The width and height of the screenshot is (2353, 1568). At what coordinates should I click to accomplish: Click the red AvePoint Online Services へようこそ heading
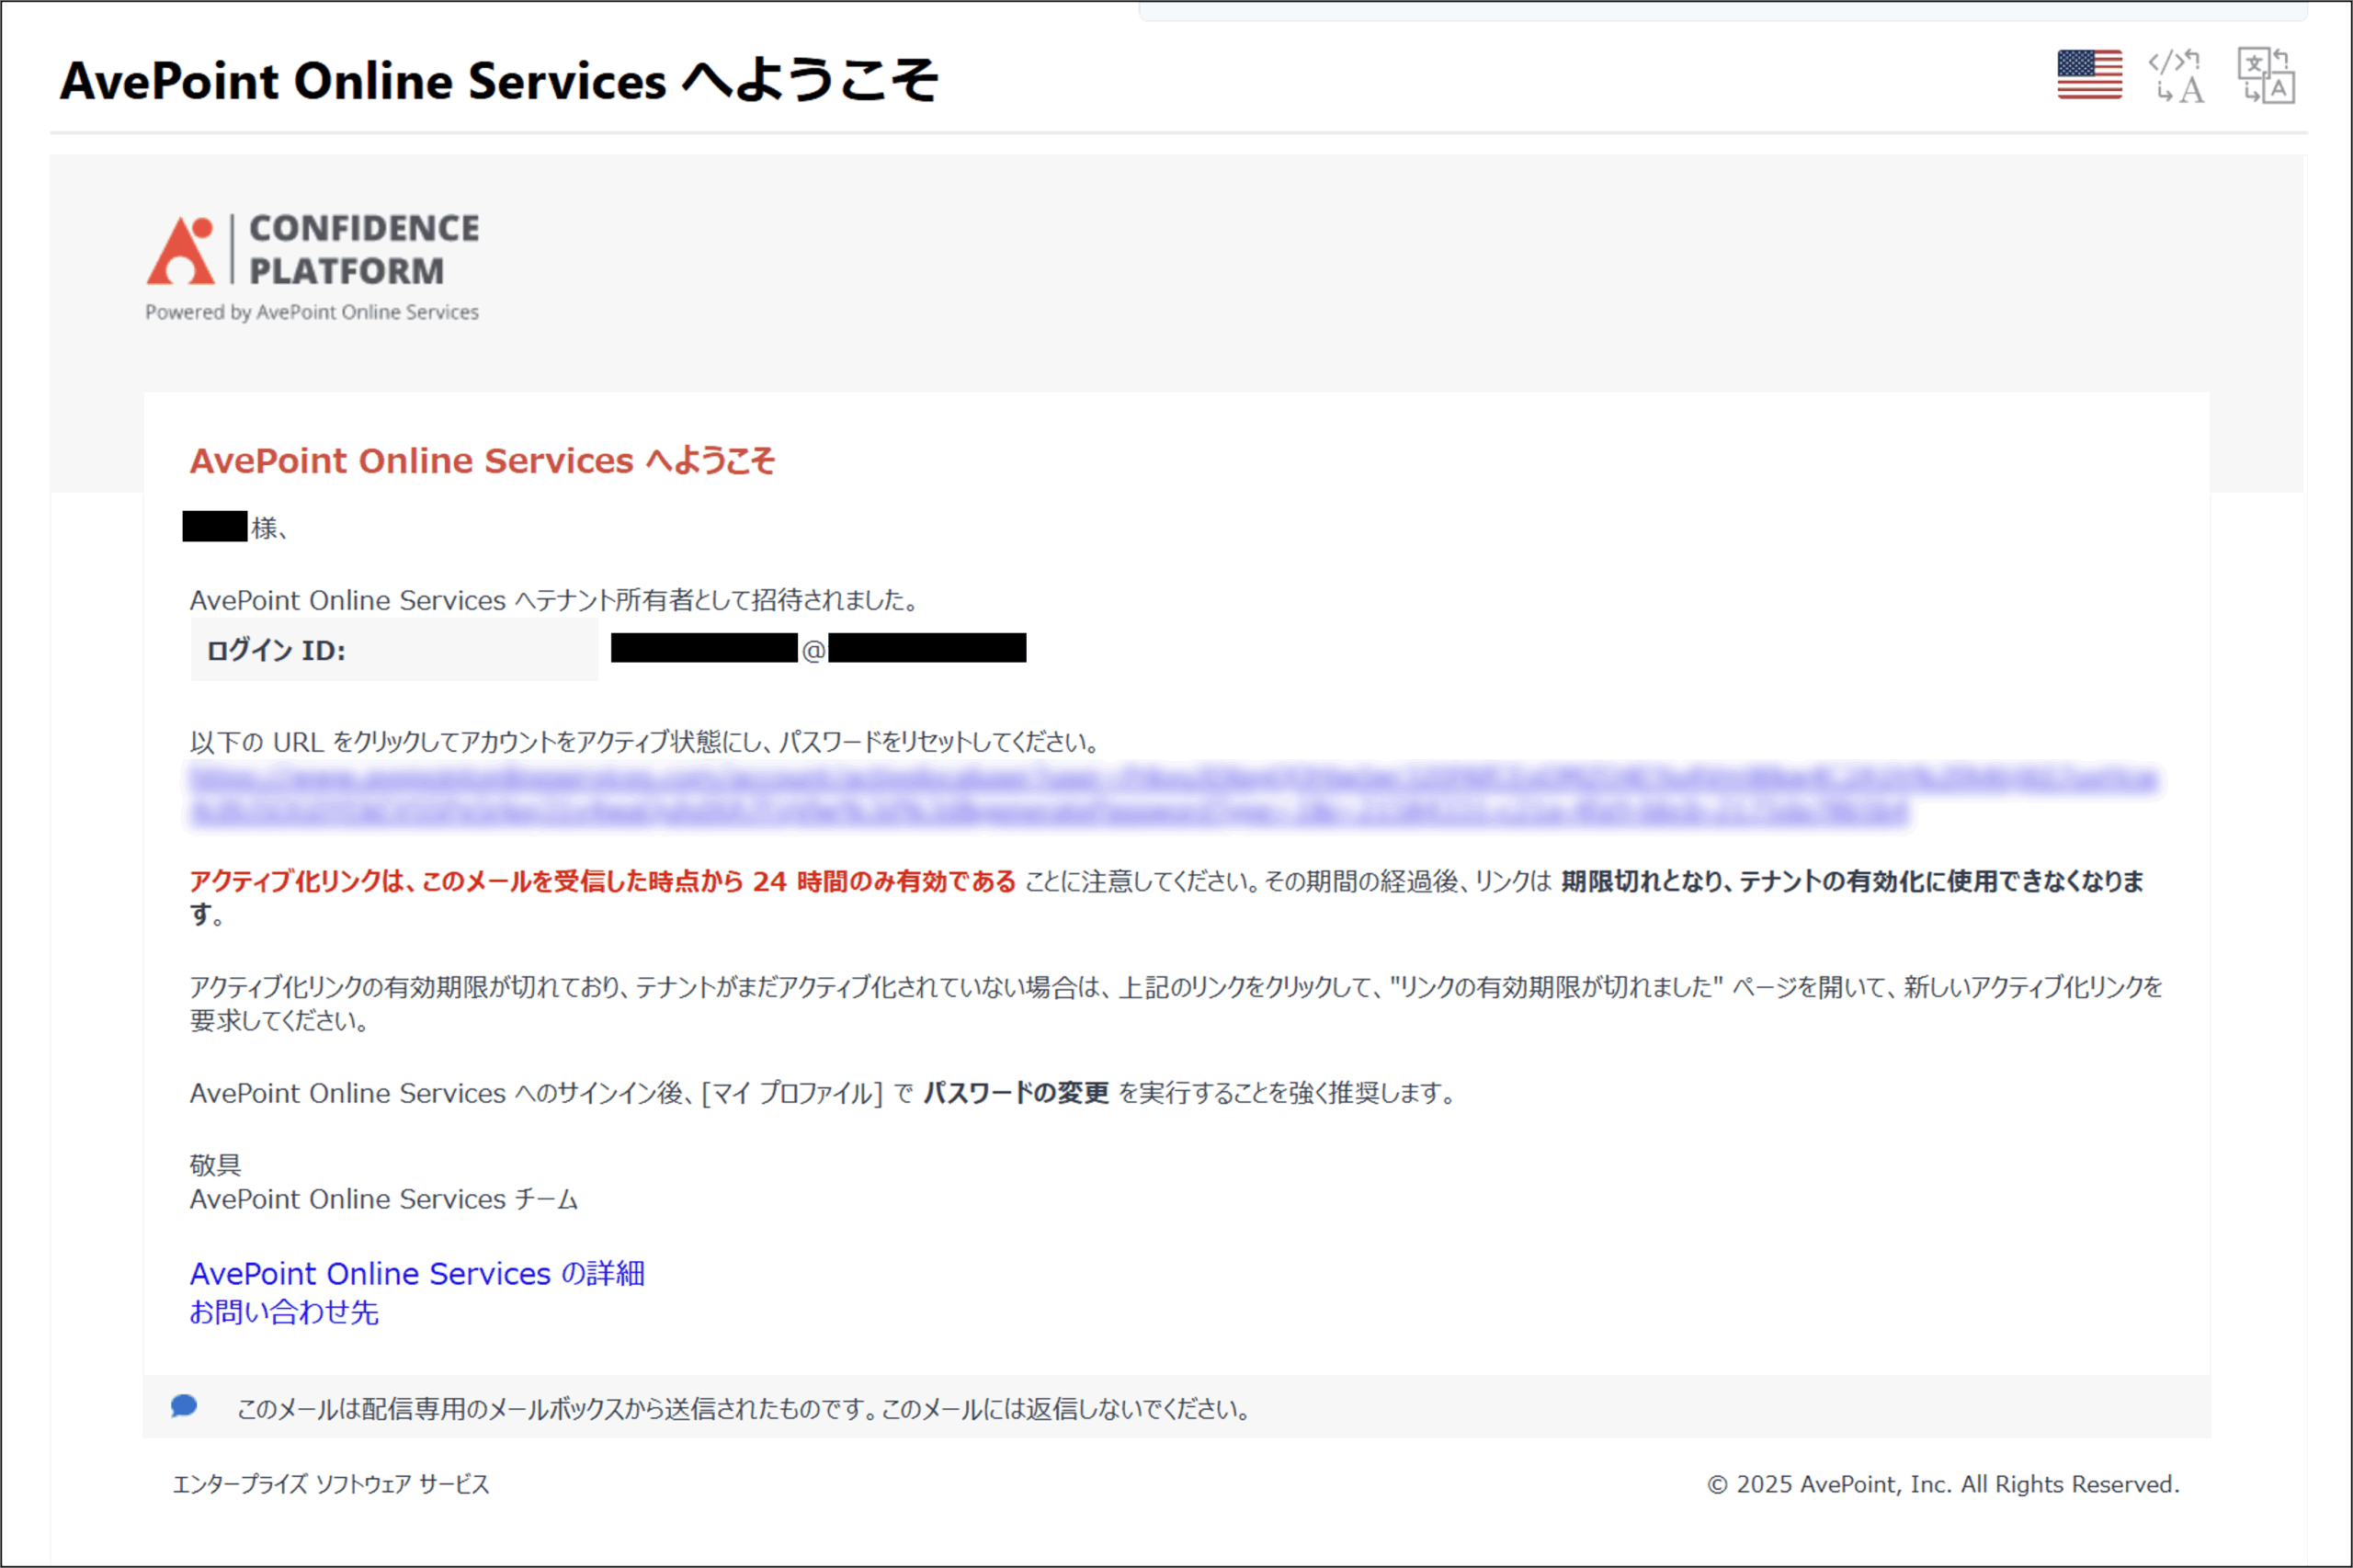click(x=482, y=461)
